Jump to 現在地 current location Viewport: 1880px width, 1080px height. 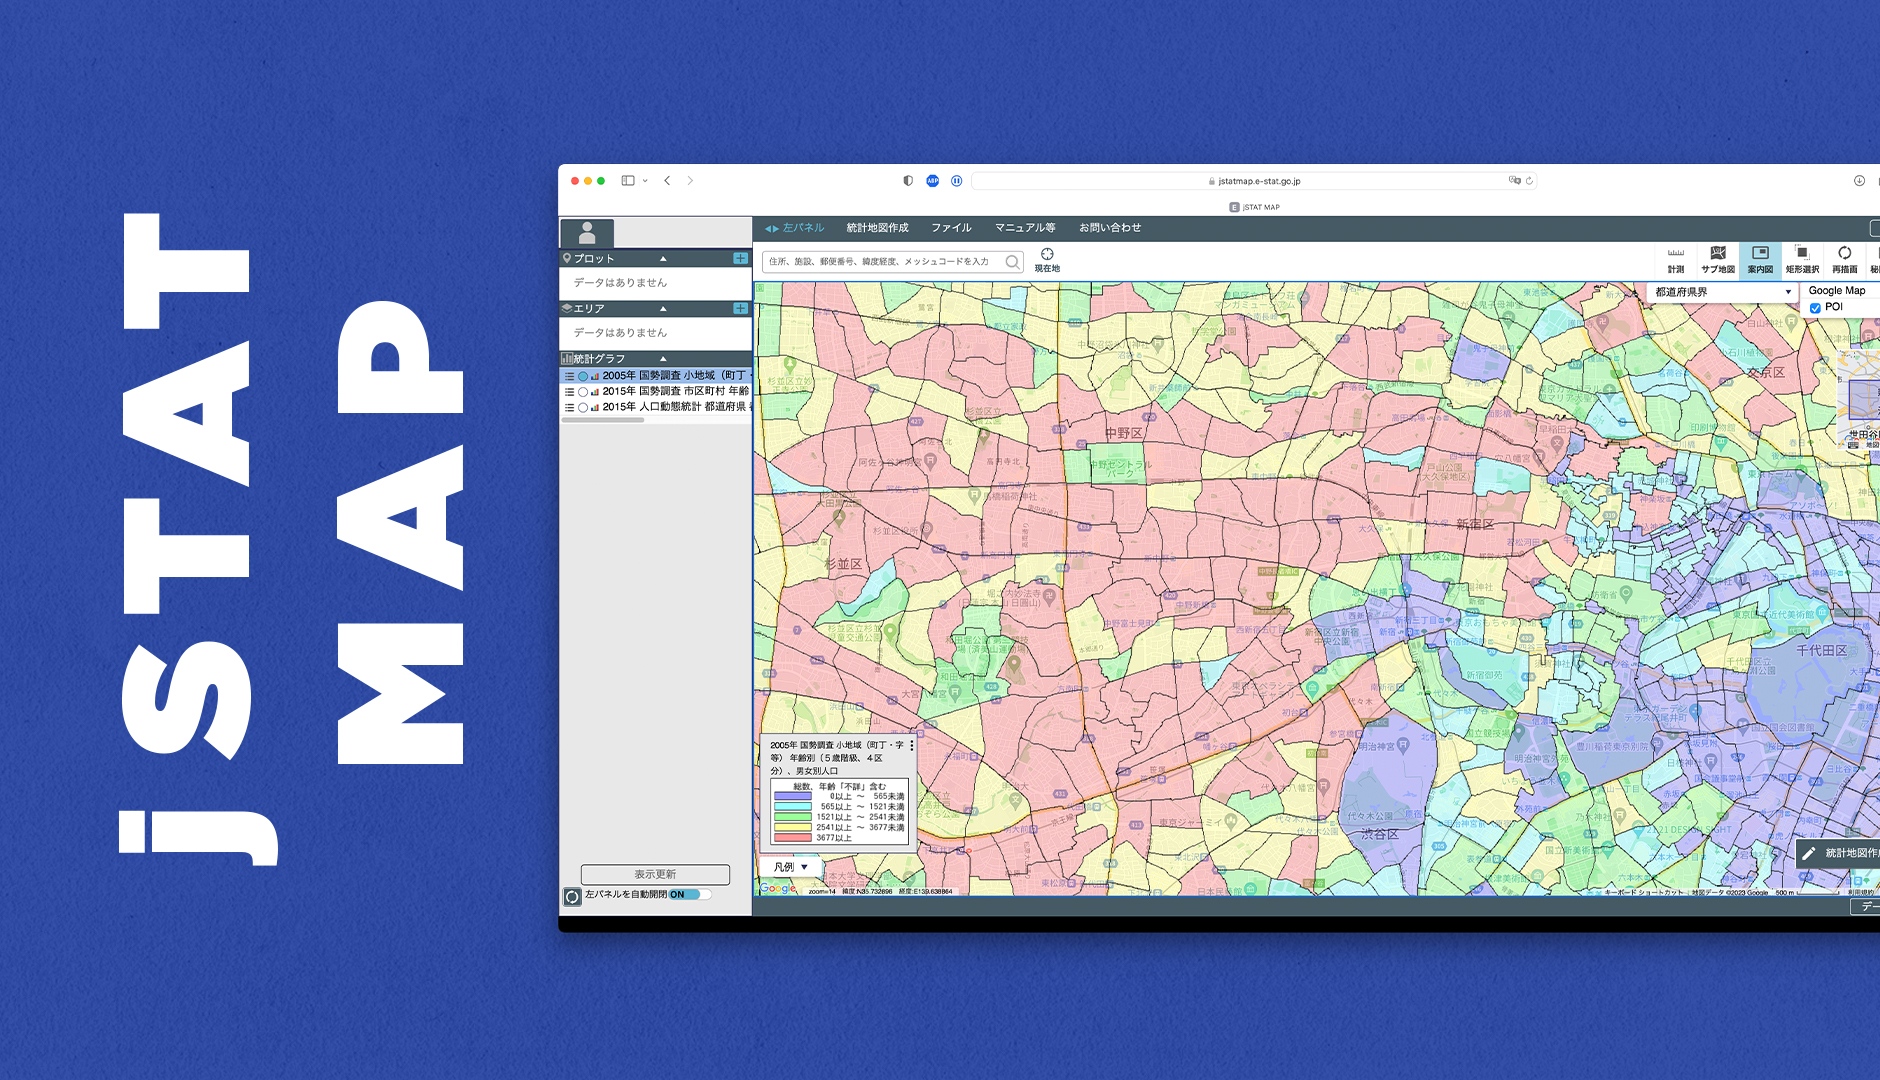point(1047,260)
